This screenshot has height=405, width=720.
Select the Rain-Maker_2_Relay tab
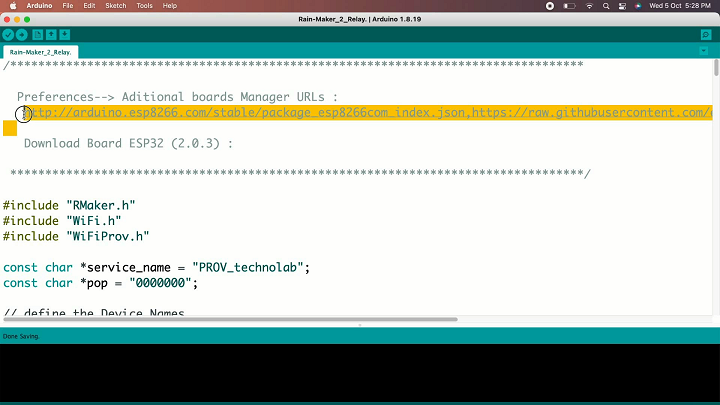coord(40,52)
